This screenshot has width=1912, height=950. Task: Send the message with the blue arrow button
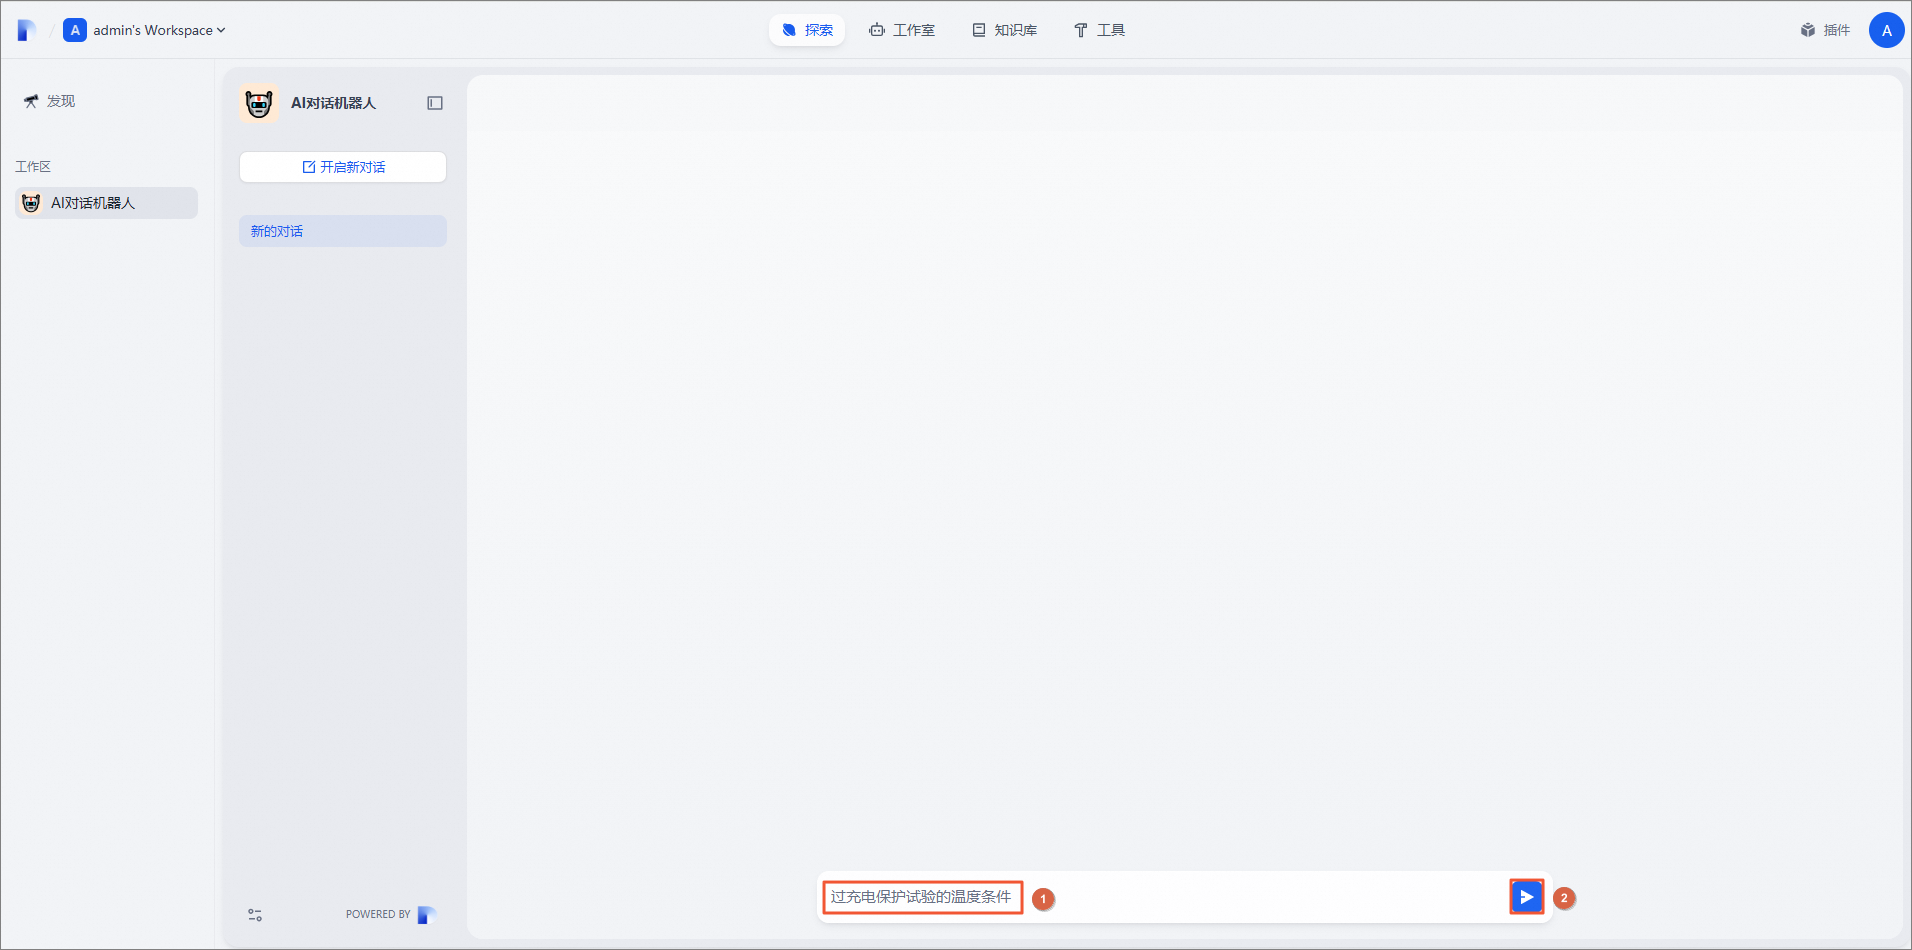(x=1526, y=897)
